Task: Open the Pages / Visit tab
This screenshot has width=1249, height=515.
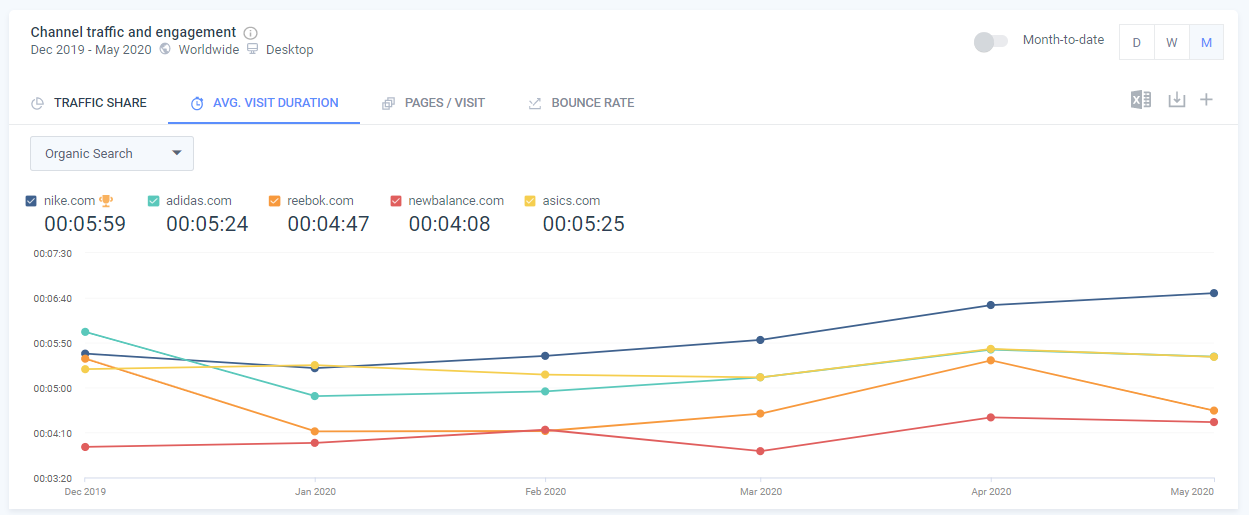Action: 433,103
